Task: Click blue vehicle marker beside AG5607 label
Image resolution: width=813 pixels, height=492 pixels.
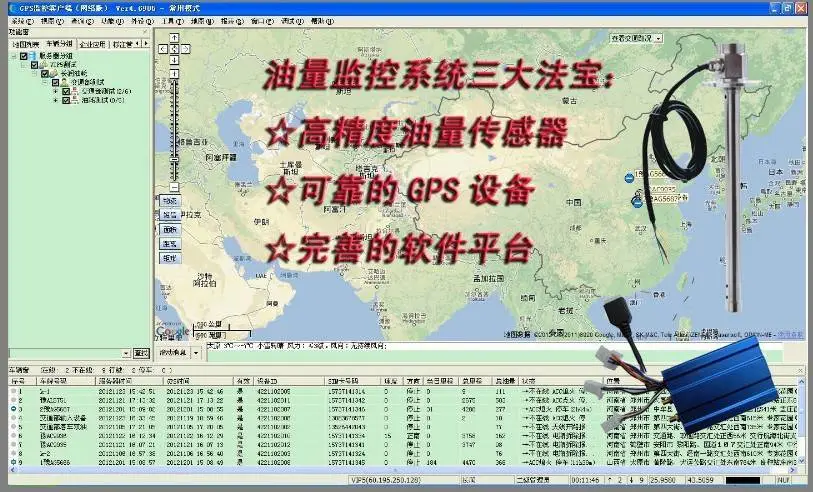Action: [x=637, y=203]
